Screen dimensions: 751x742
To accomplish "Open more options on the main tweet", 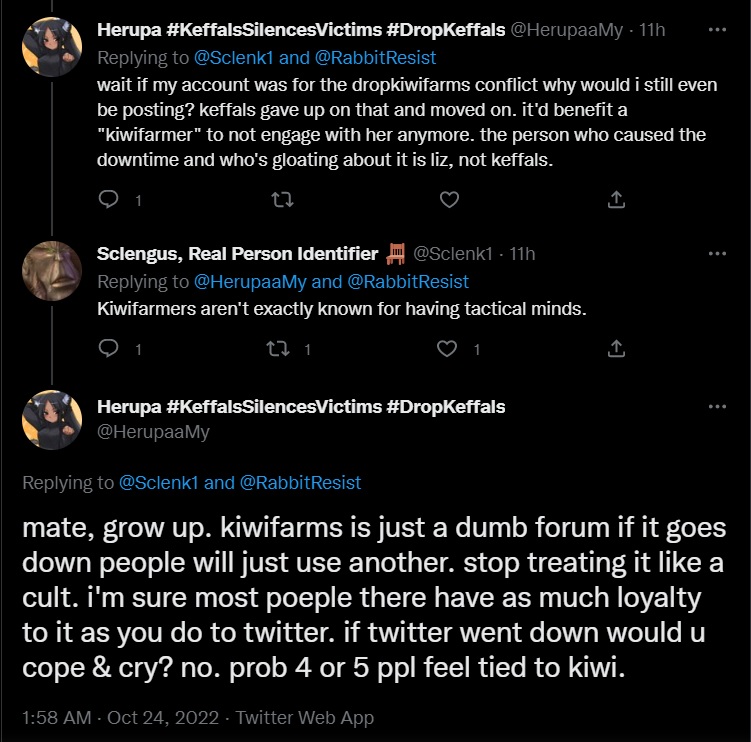I will [717, 408].
